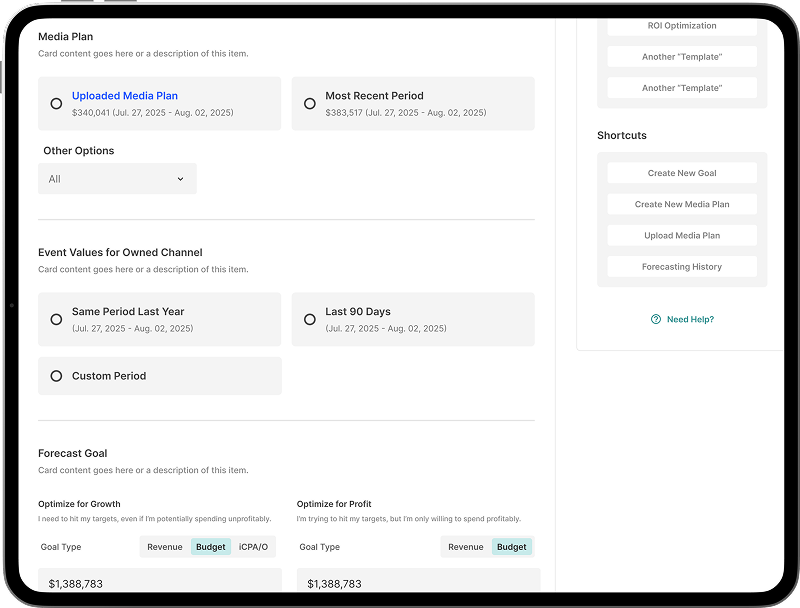Image resolution: width=800 pixels, height=608 pixels.
Task: Select the Custom Period radio button
Action: (57, 376)
